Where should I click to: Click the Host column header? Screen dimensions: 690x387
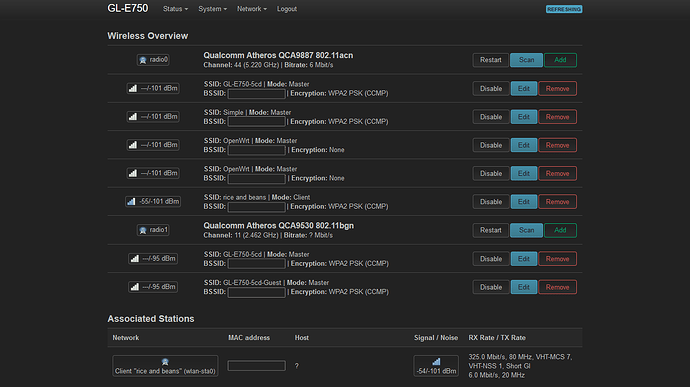[302, 338]
